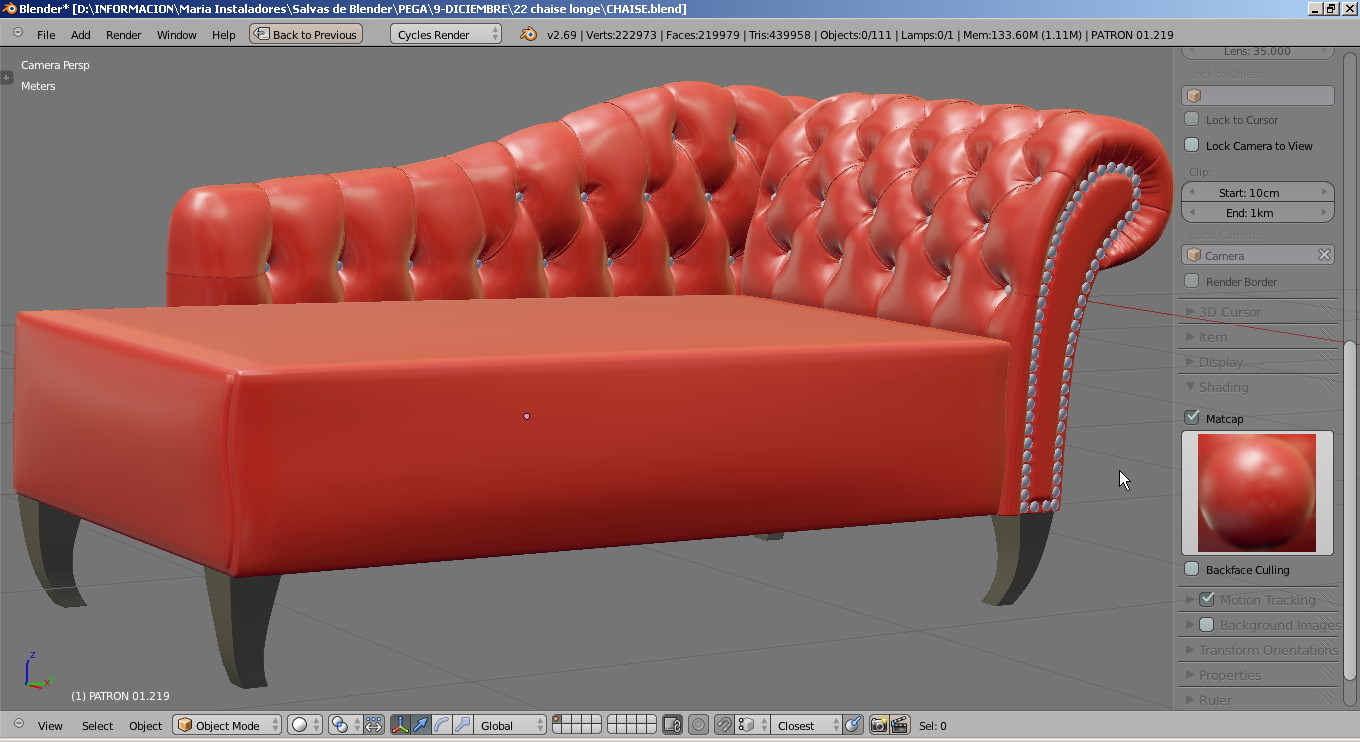The height and width of the screenshot is (742, 1360).
Task: Expand the Item panel
Action: click(1259, 337)
